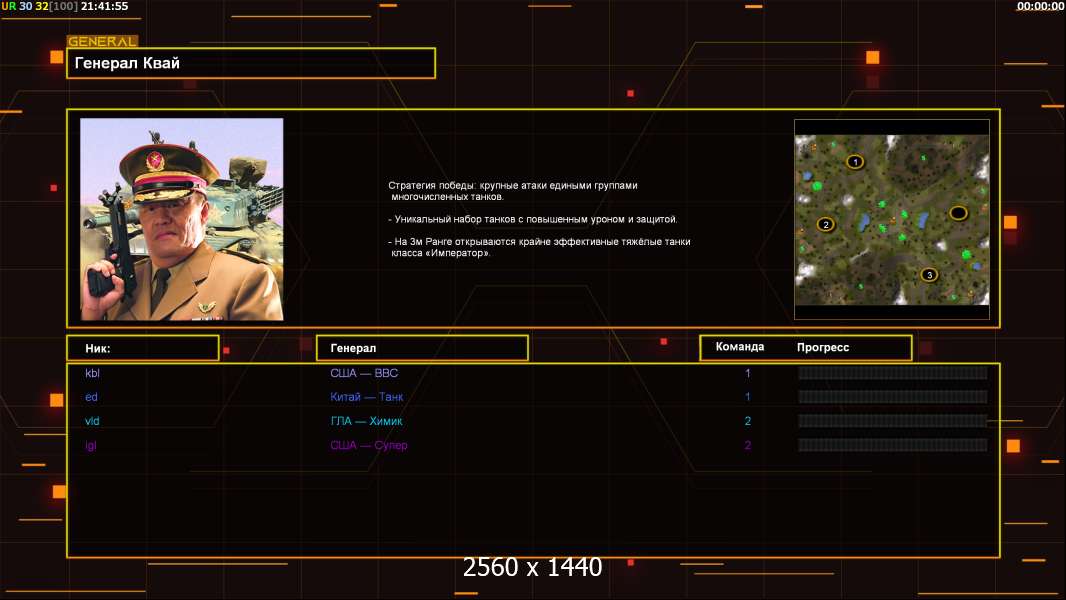Click the 'Прогресс' column header
This screenshot has width=1066, height=600.
click(x=823, y=347)
